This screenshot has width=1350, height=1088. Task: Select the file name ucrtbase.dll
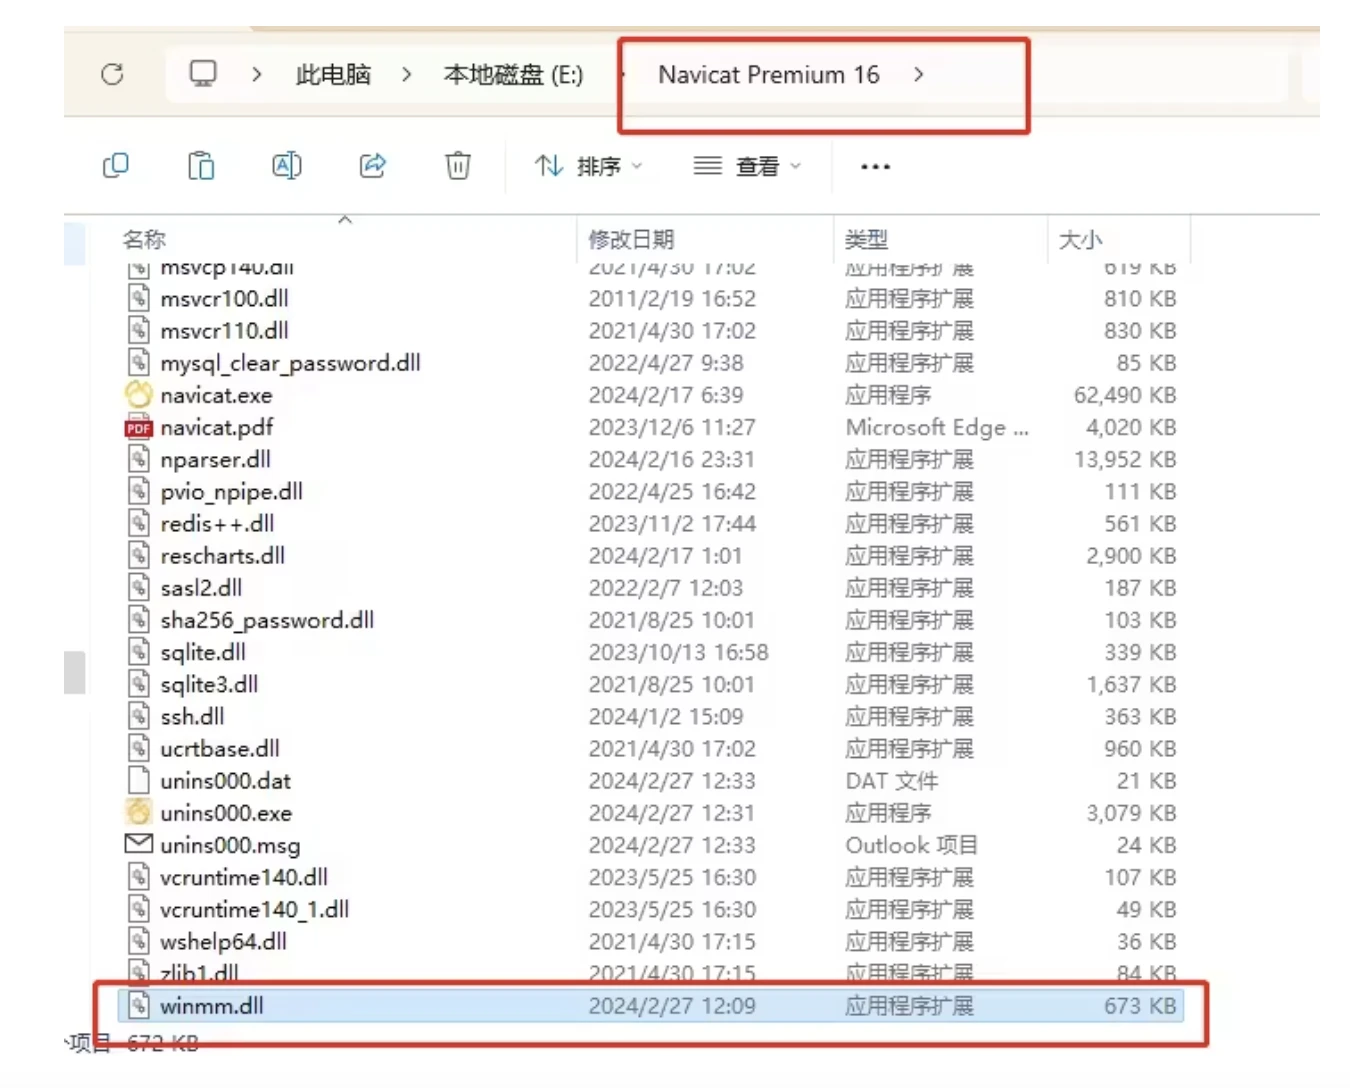pyautogui.click(x=220, y=748)
